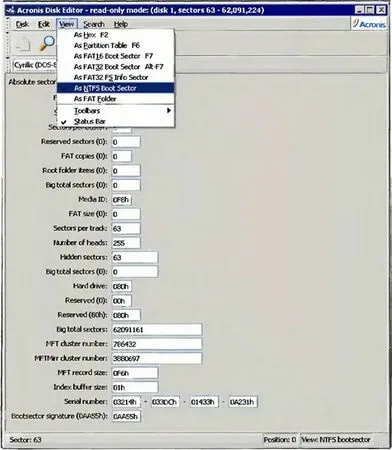Select As Hex view option
The height and width of the screenshot is (450, 392).
coord(116,35)
